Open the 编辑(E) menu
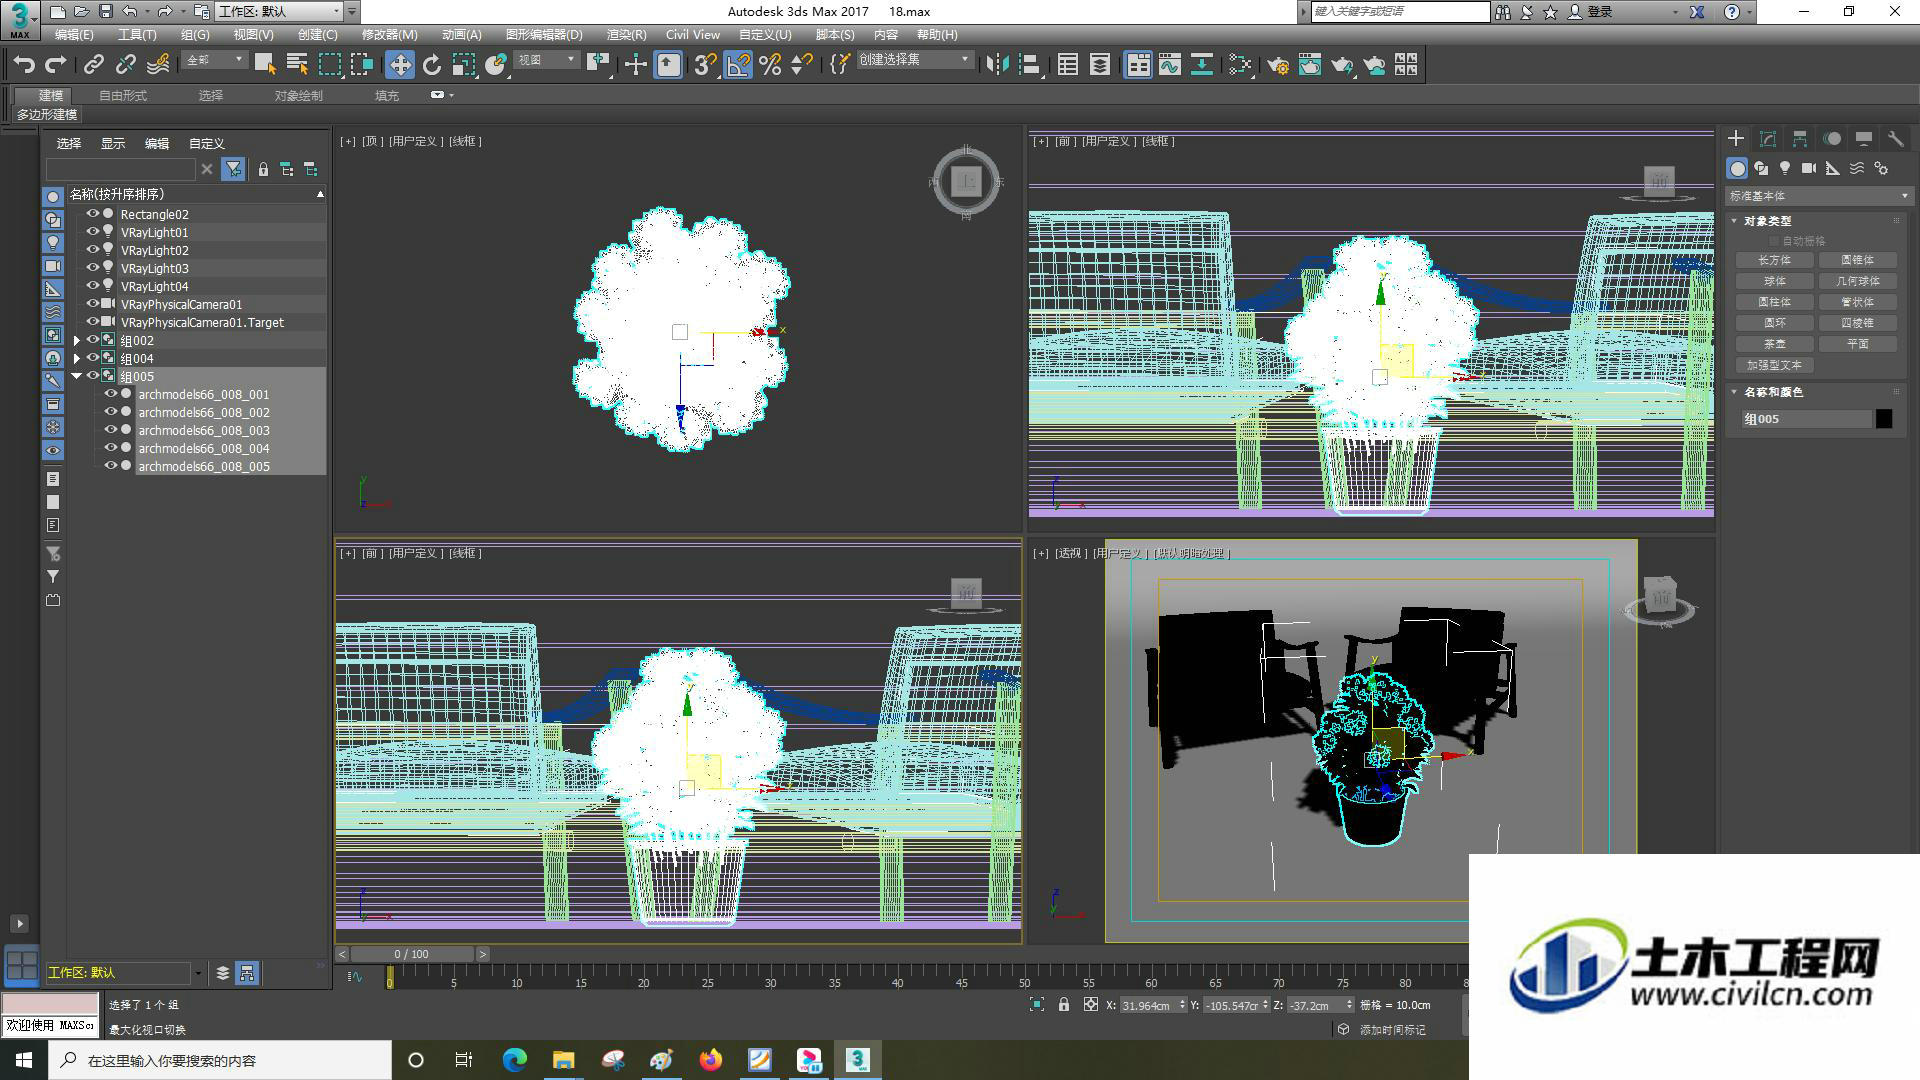 click(x=74, y=35)
